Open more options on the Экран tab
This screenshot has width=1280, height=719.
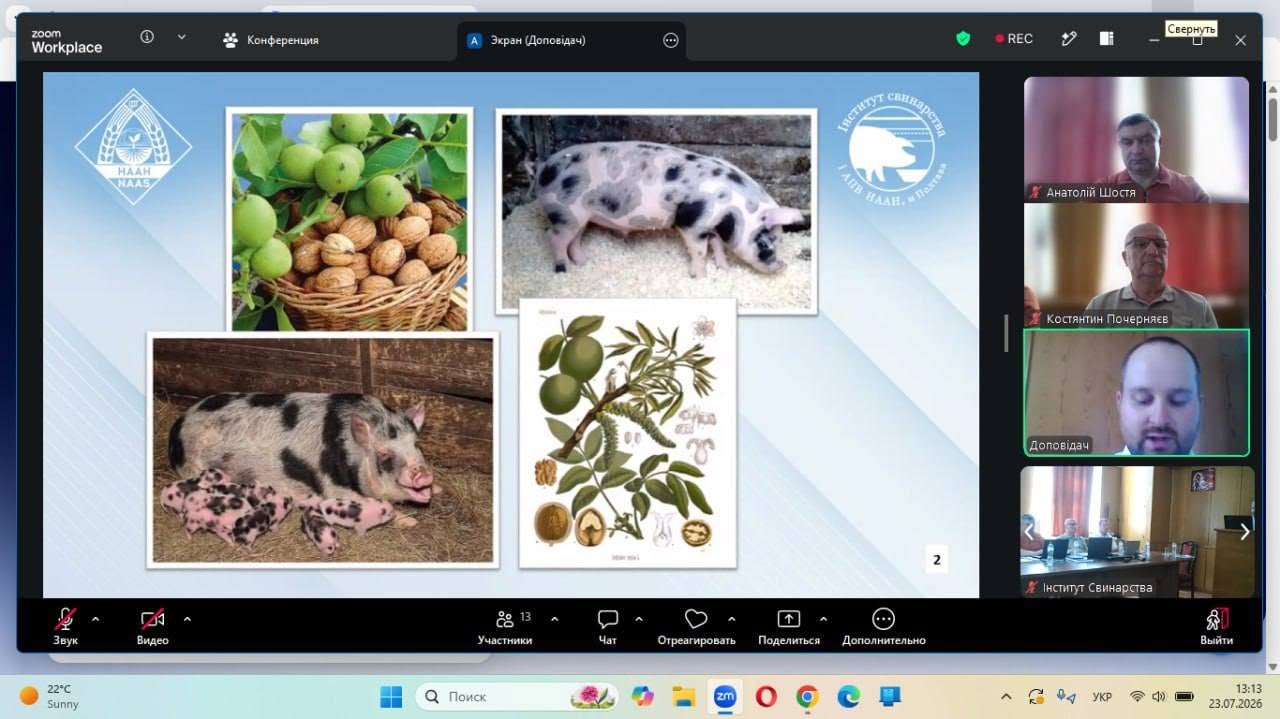(x=671, y=40)
